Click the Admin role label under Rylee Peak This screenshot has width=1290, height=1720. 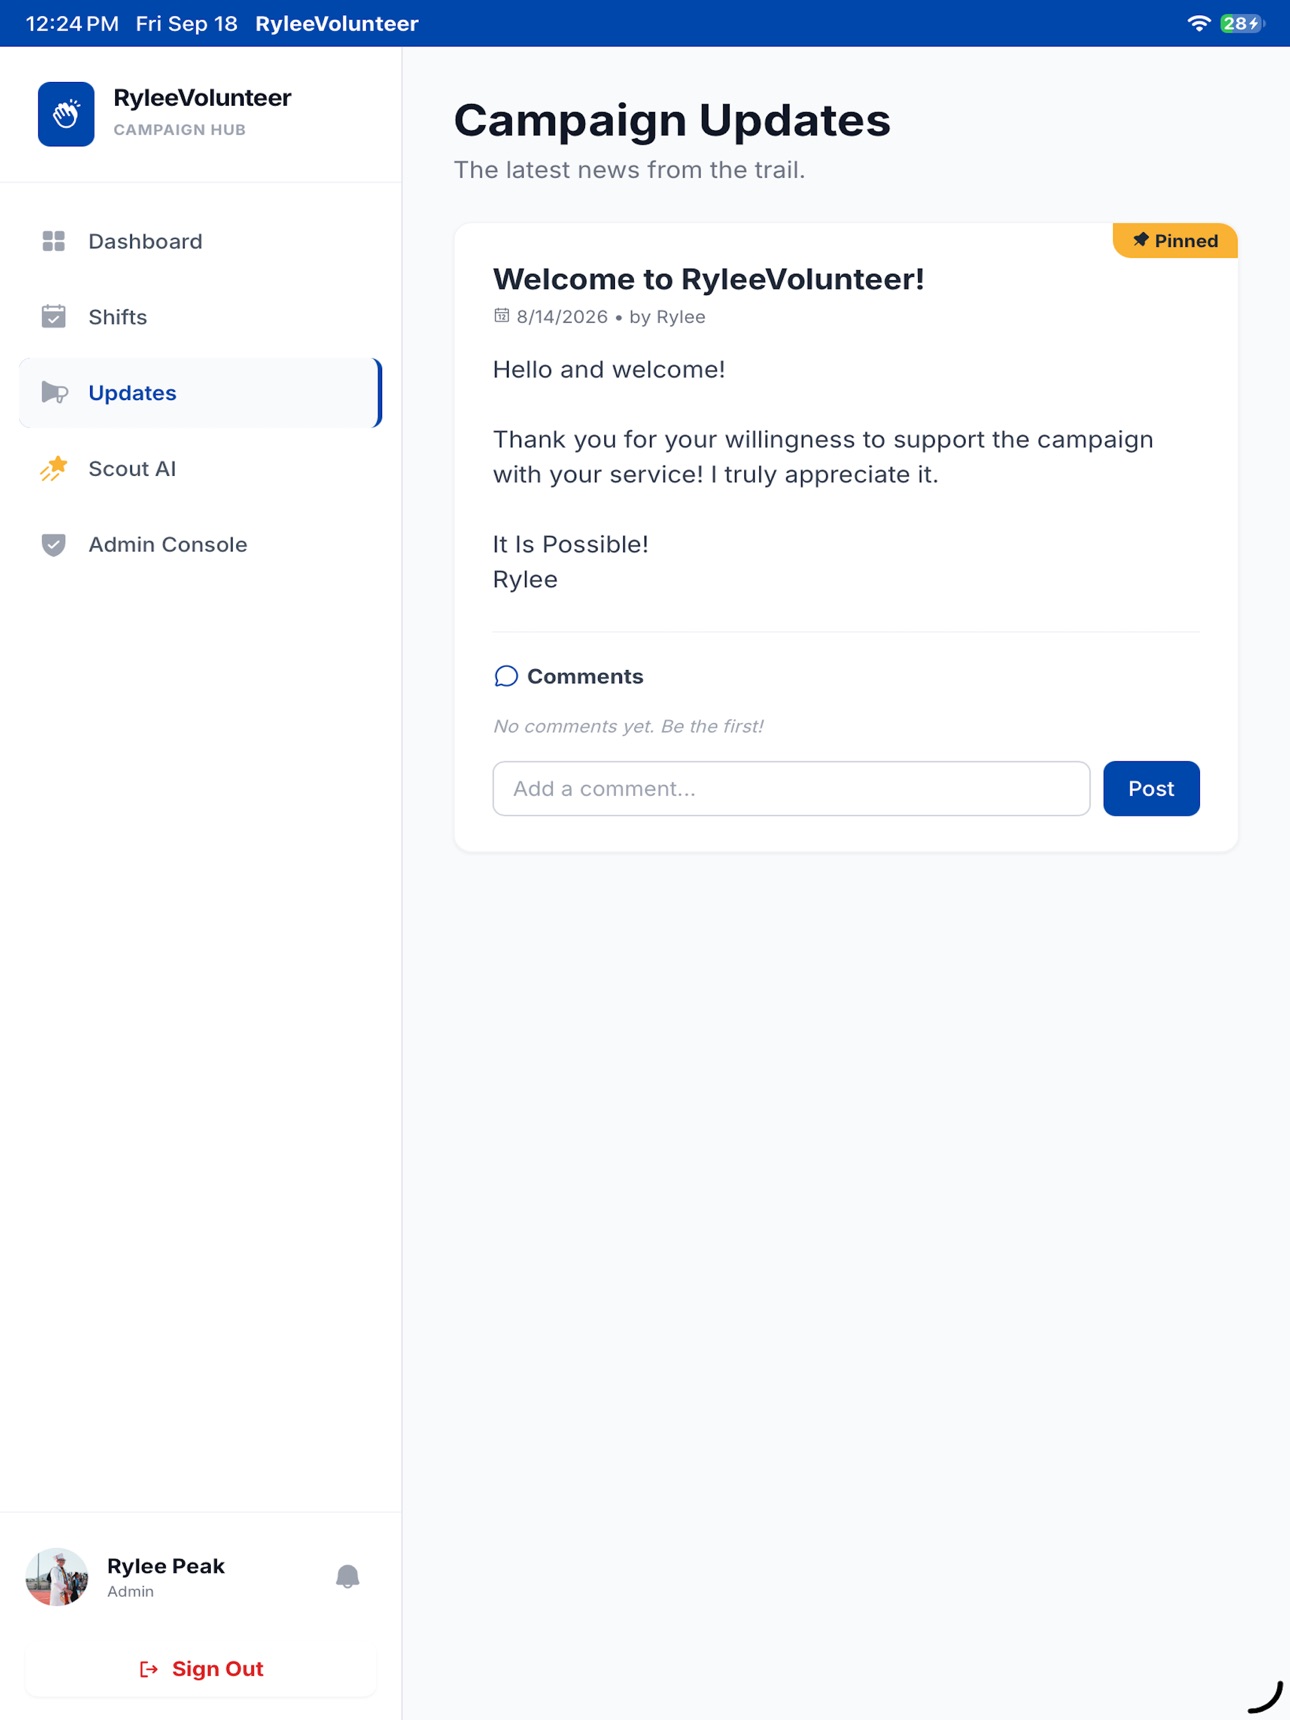(130, 1592)
